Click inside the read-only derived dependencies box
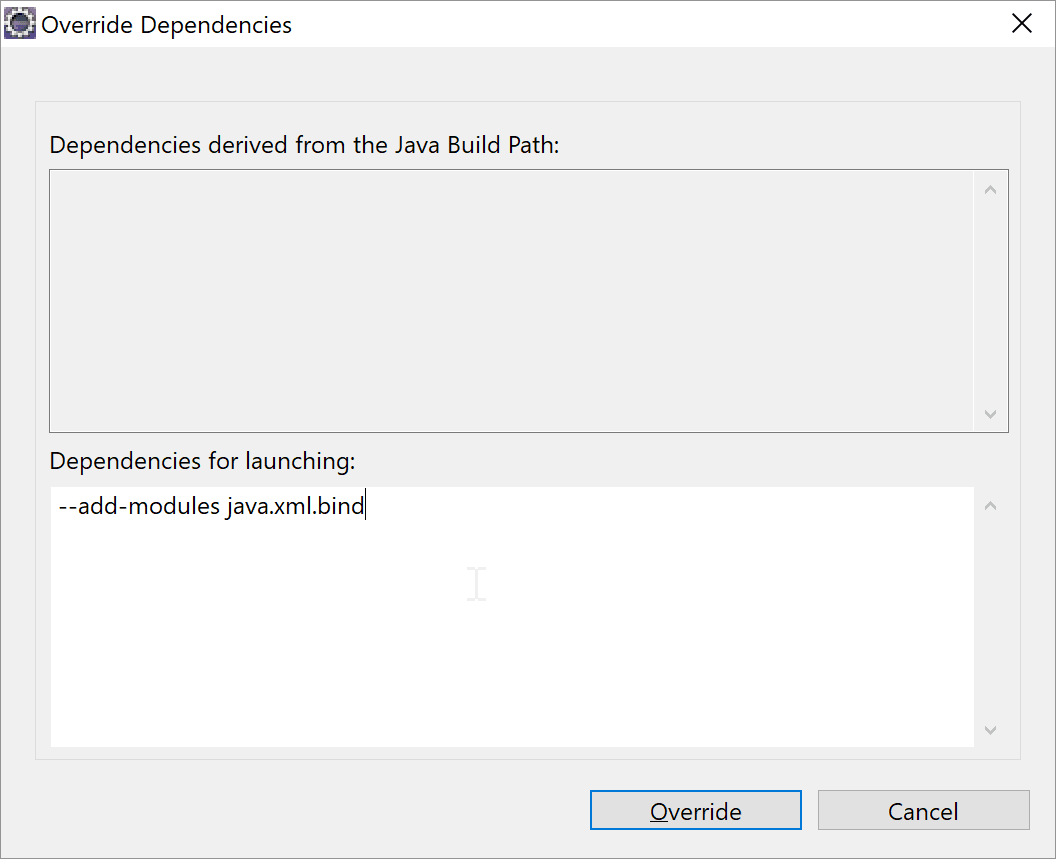 click(x=512, y=300)
